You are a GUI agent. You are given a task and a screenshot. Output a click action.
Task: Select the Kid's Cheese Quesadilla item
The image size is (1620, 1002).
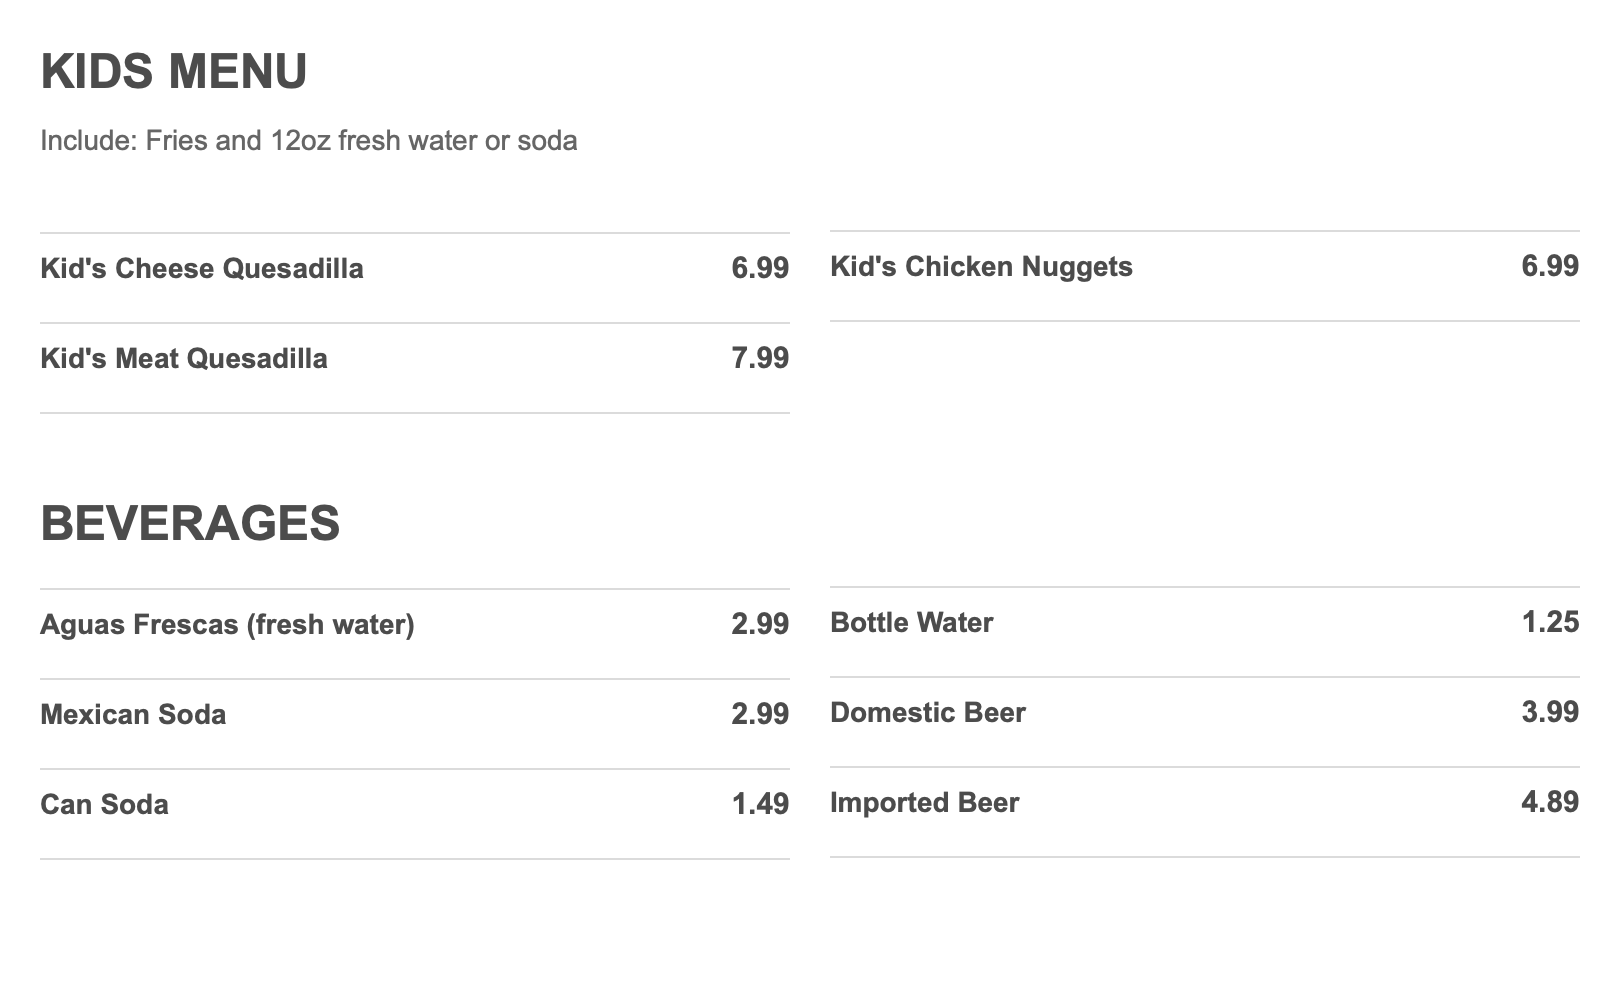202,269
